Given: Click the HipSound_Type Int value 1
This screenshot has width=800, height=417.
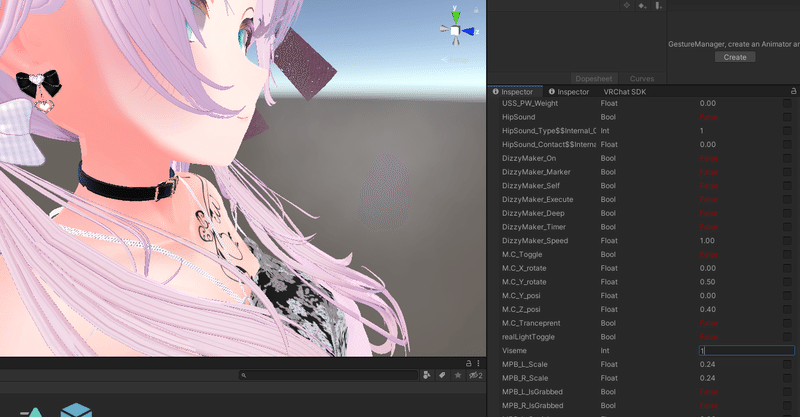Looking at the screenshot, I should pos(702,131).
